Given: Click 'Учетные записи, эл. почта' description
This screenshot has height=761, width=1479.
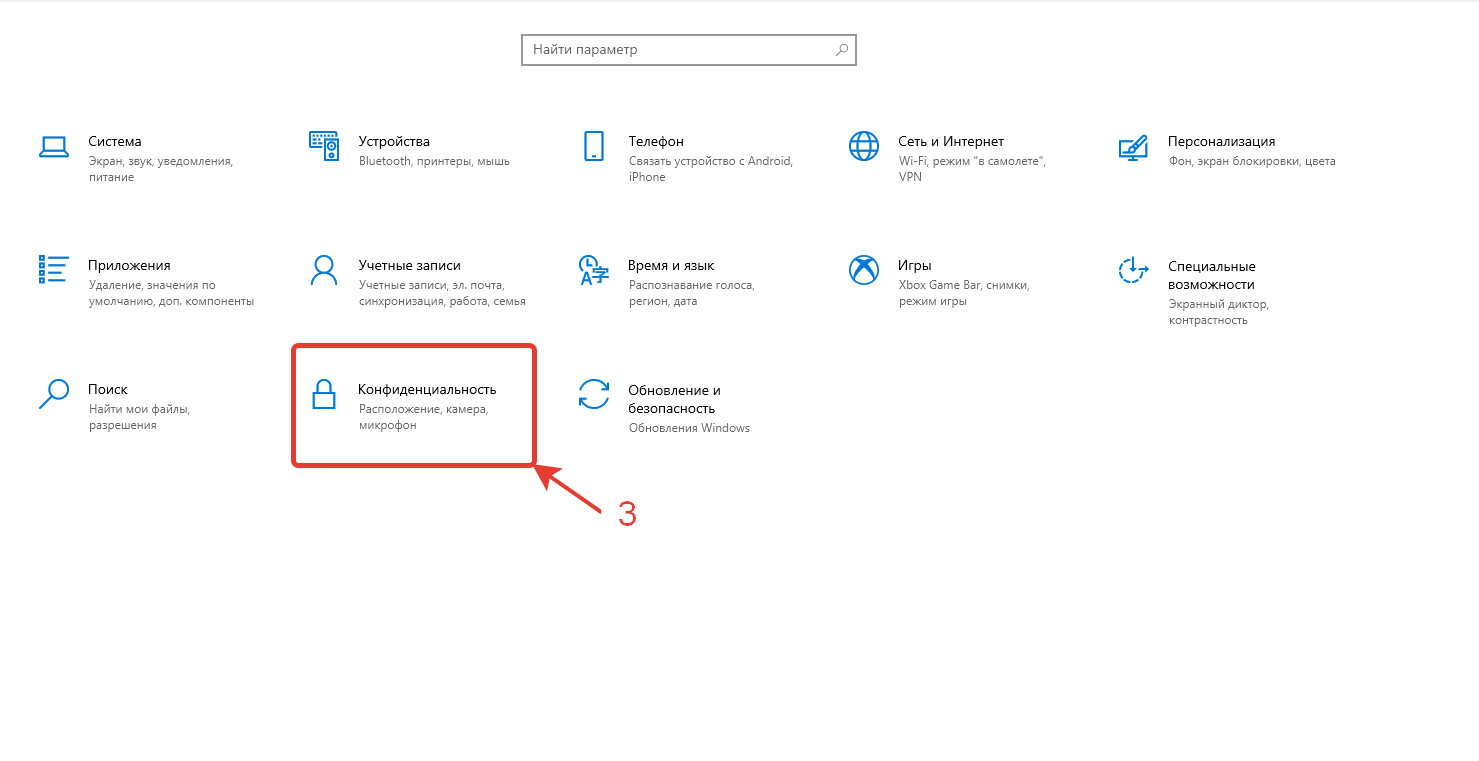Looking at the screenshot, I should [442, 293].
